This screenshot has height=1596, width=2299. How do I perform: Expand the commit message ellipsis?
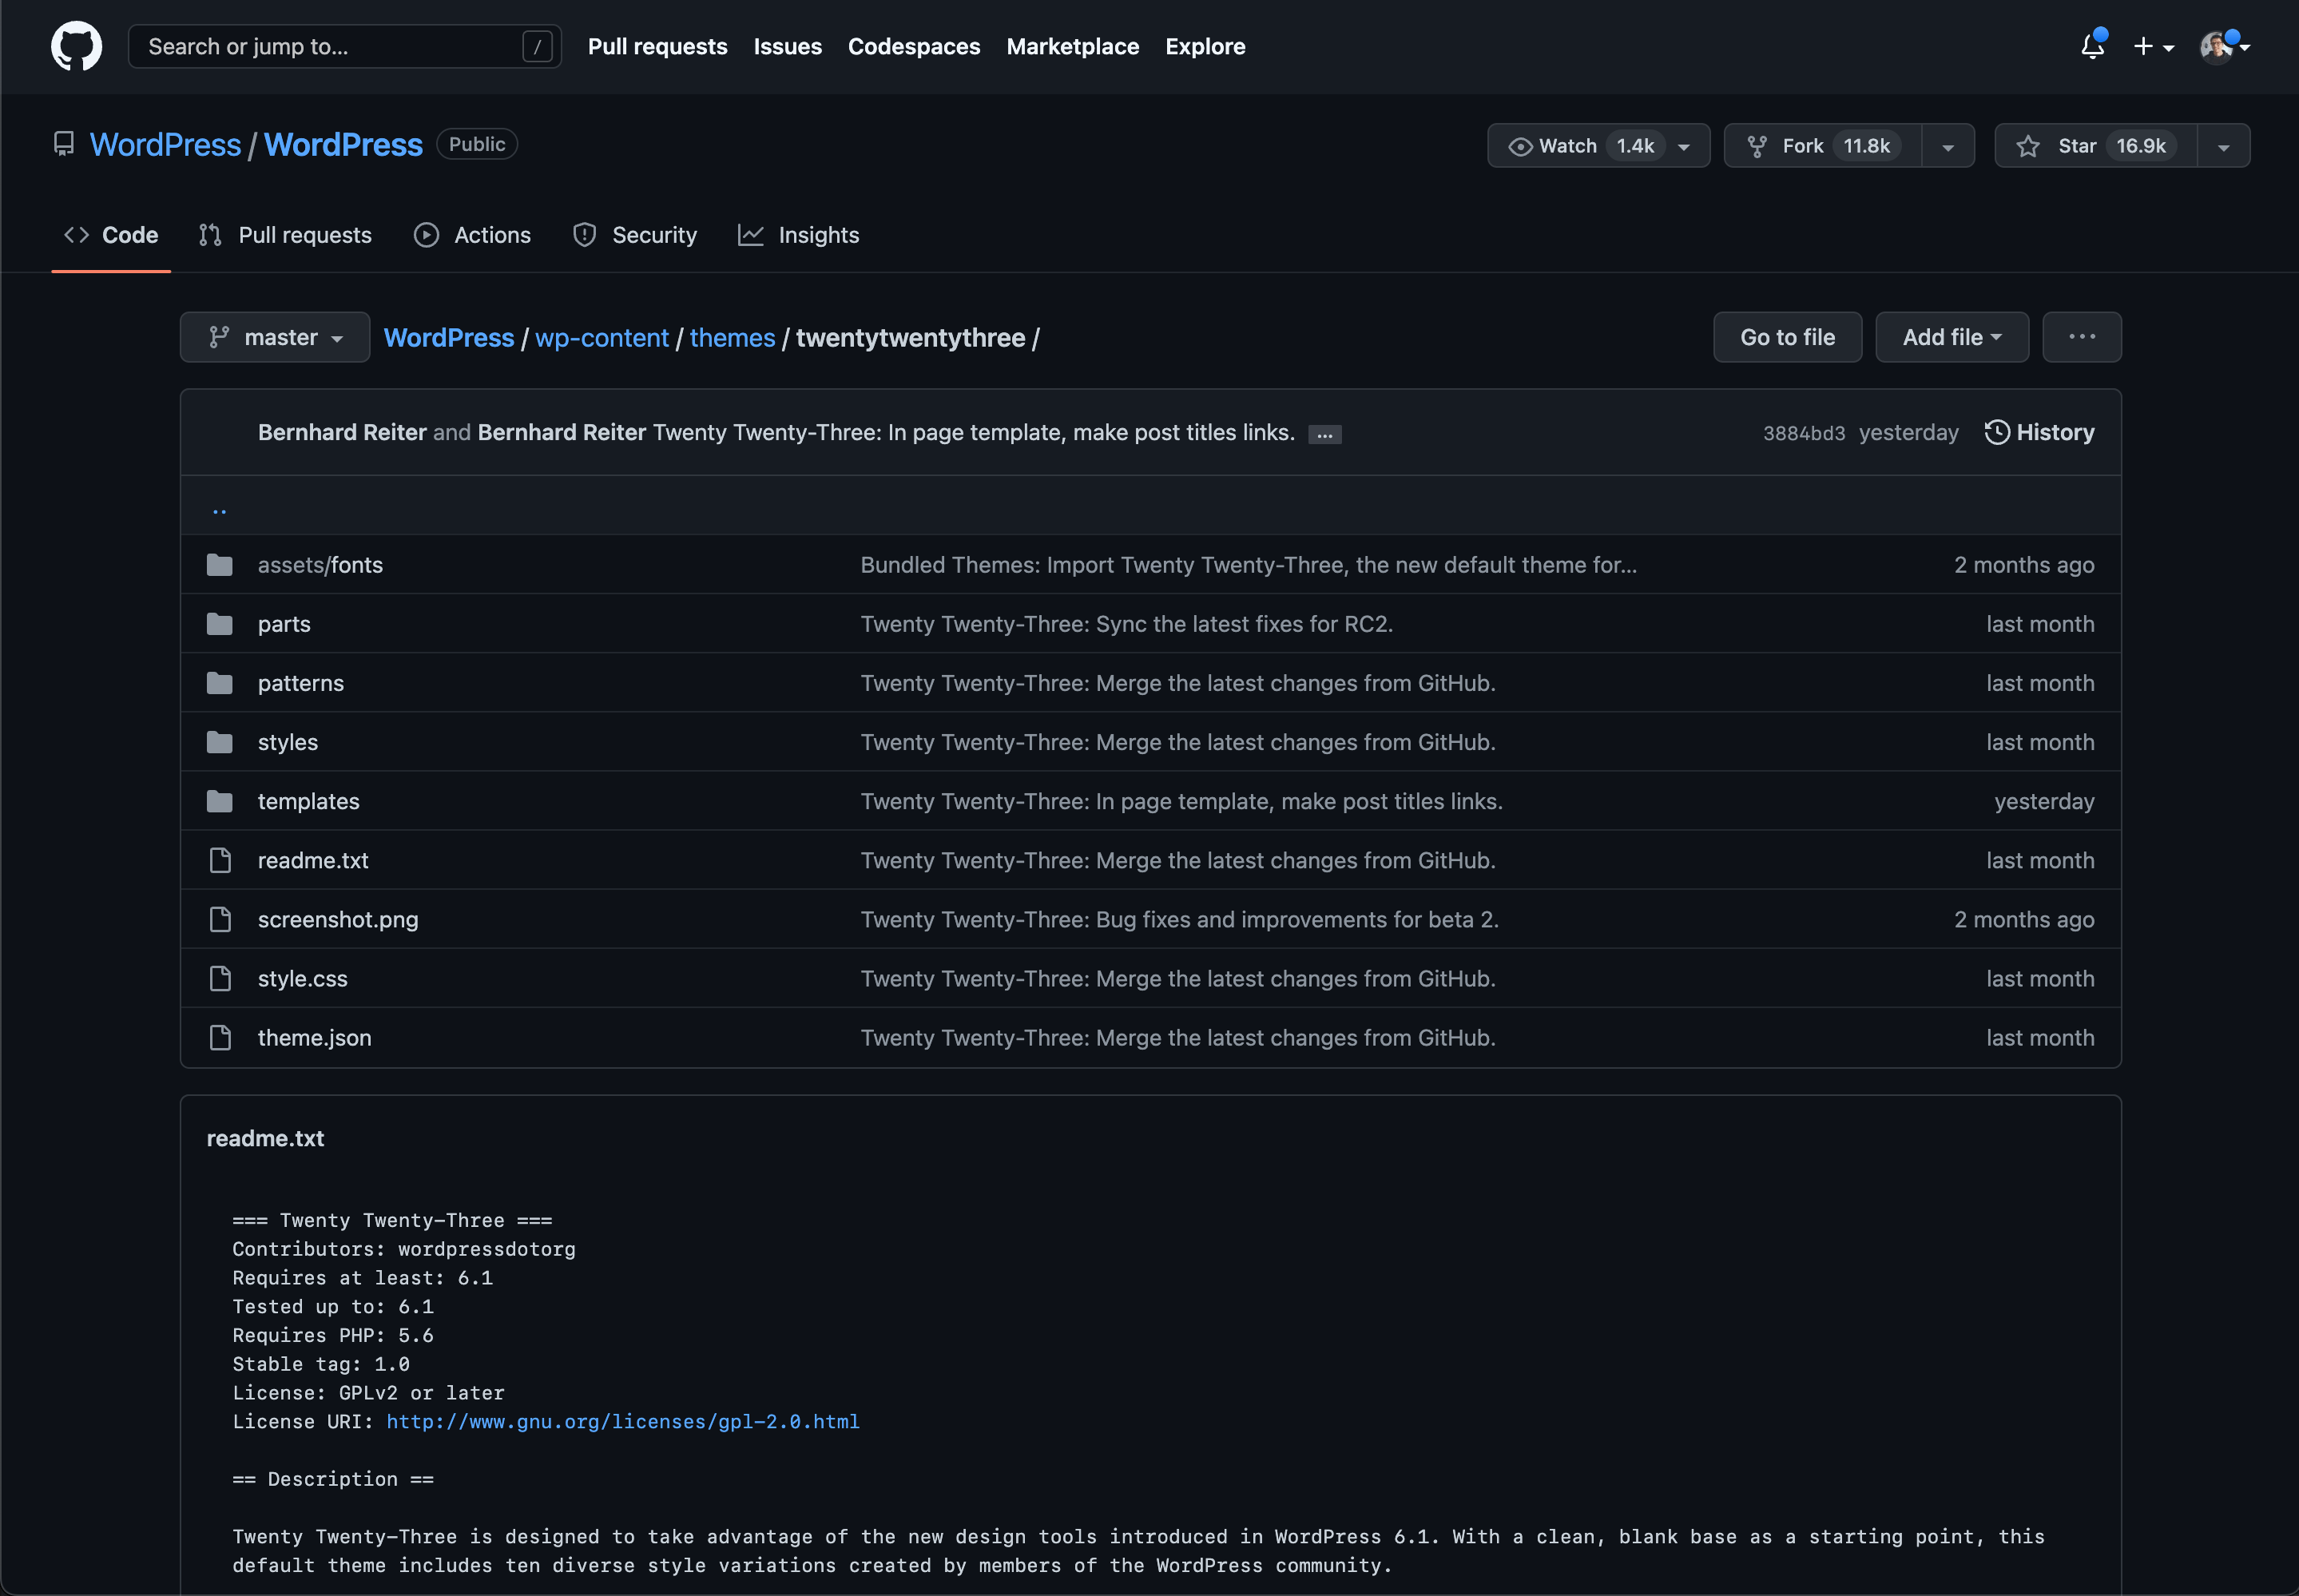click(x=1325, y=434)
